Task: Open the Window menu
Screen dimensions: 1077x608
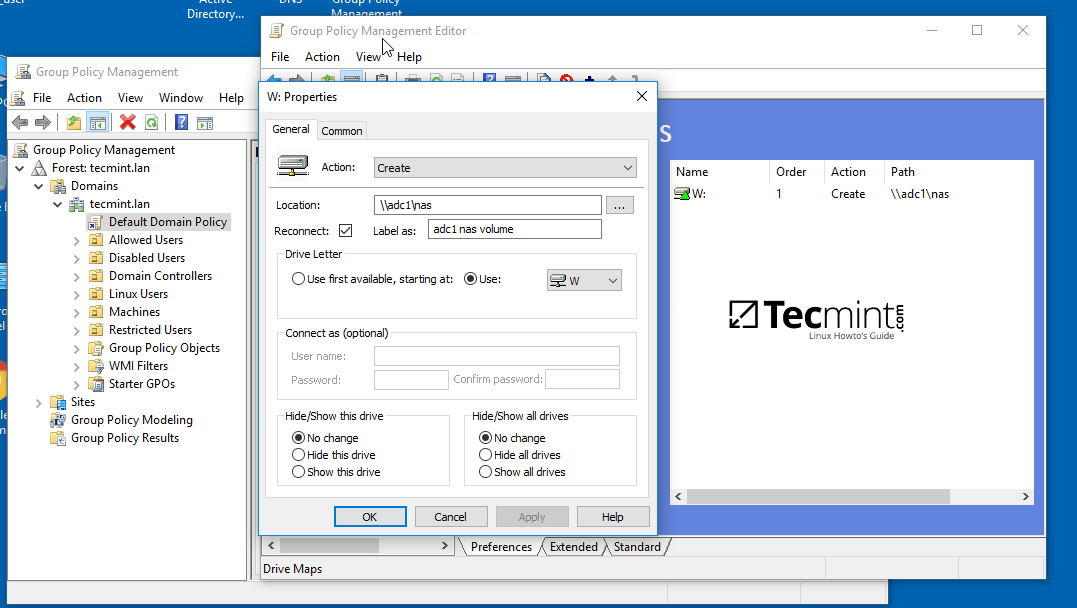Action: 181,97
